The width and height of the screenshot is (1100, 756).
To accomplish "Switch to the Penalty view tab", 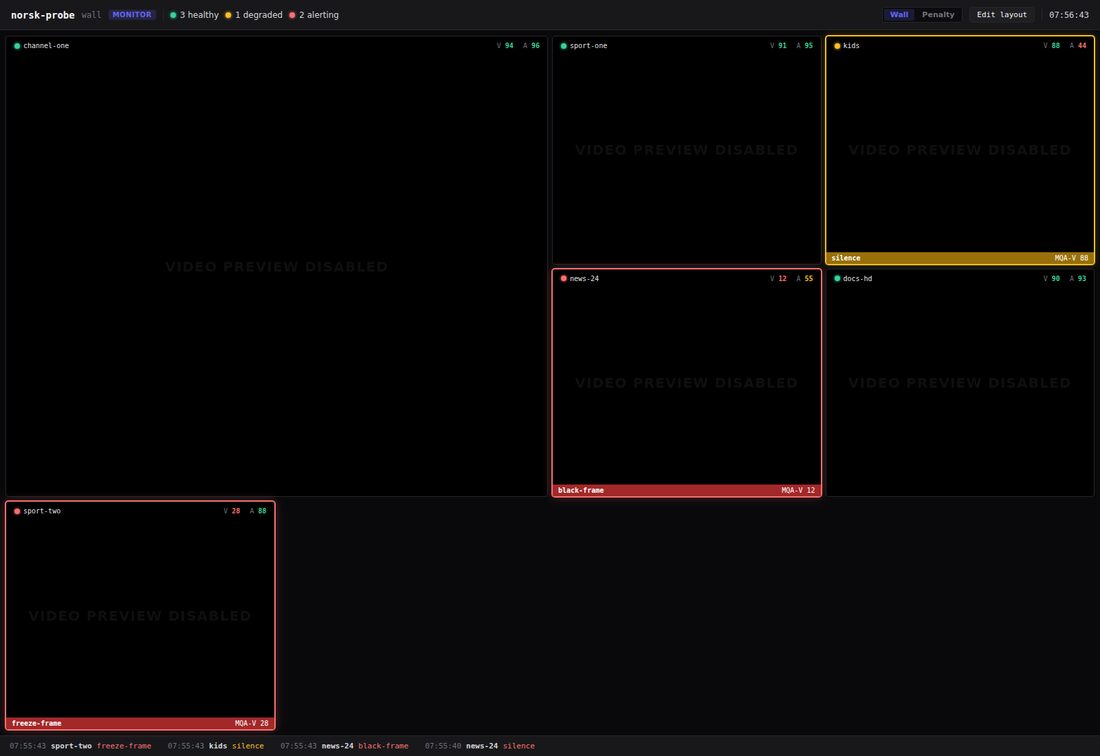I will pos(938,15).
